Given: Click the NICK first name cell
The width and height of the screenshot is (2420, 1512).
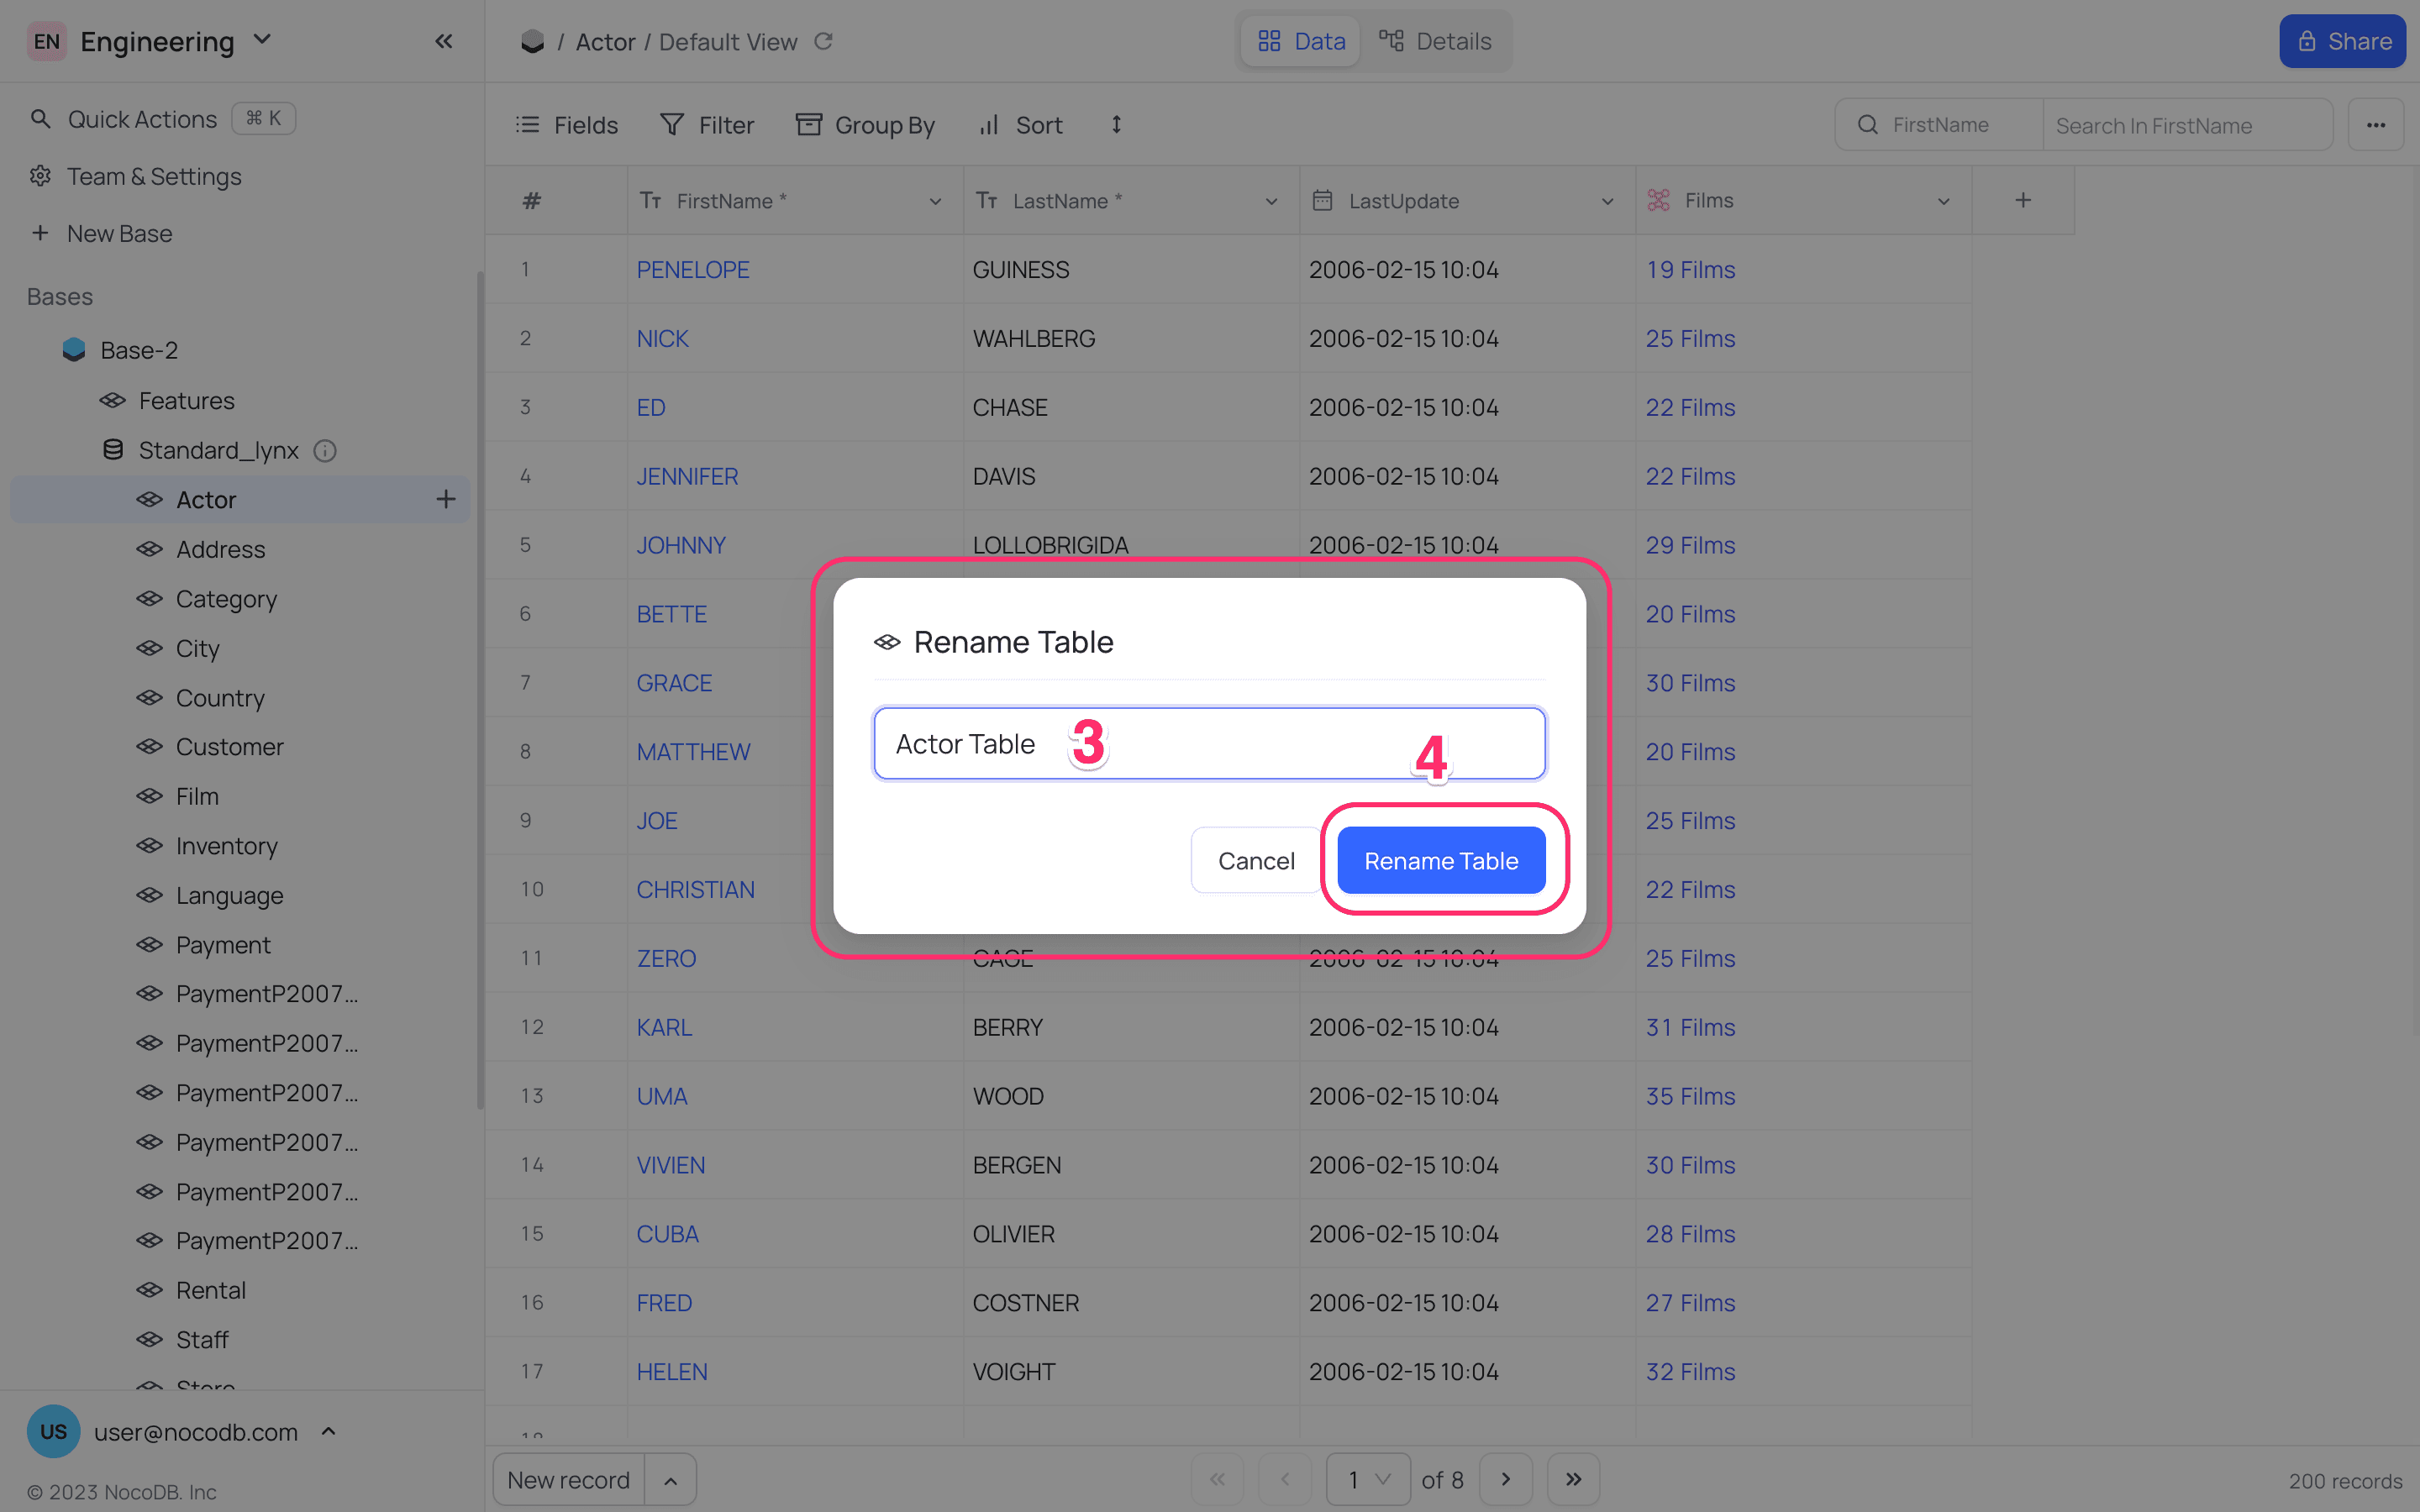Looking at the screenshot, I should (x=795, y=338).
